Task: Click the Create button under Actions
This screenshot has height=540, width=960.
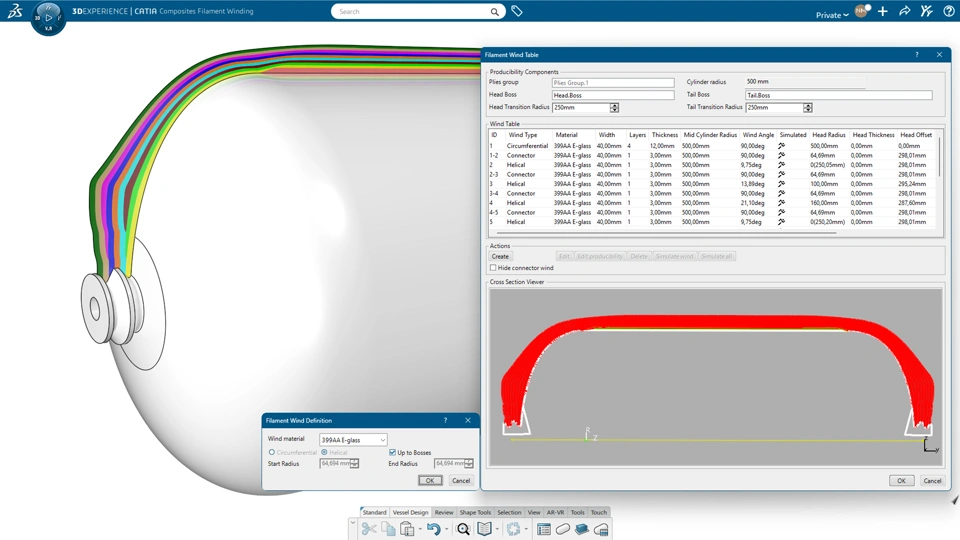Action: click(500, 257)
